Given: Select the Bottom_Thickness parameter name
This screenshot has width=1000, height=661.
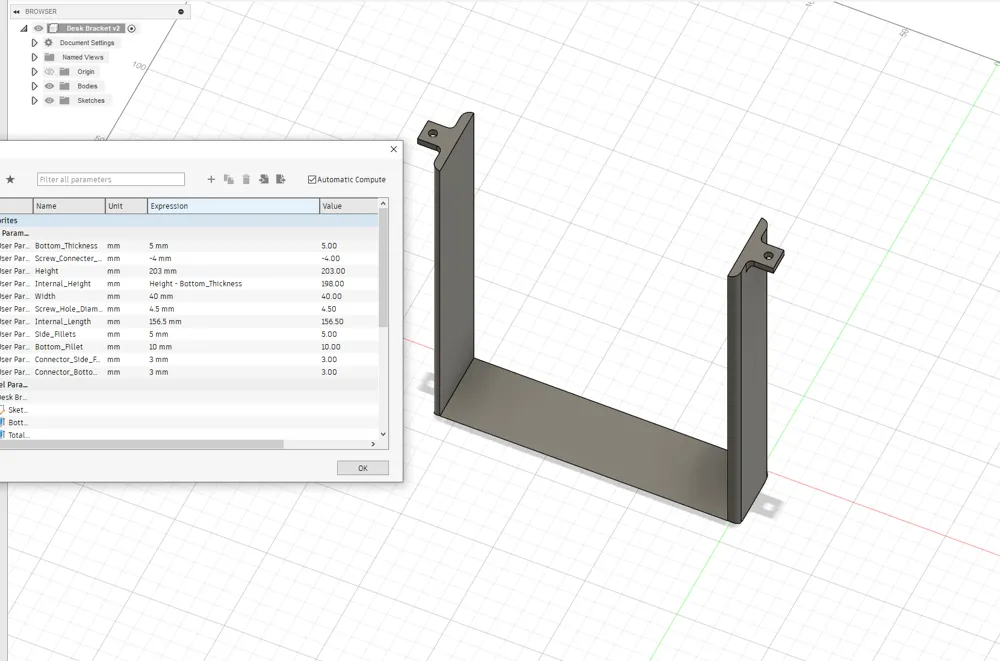Looking at the screenshot, I should 66,246.
